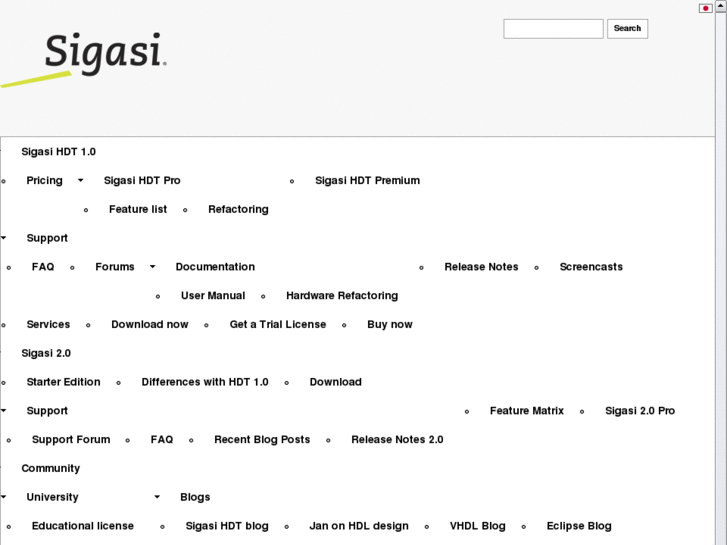
Task: Expand Support under Sigasi 2.0
Action: (4, 410)
